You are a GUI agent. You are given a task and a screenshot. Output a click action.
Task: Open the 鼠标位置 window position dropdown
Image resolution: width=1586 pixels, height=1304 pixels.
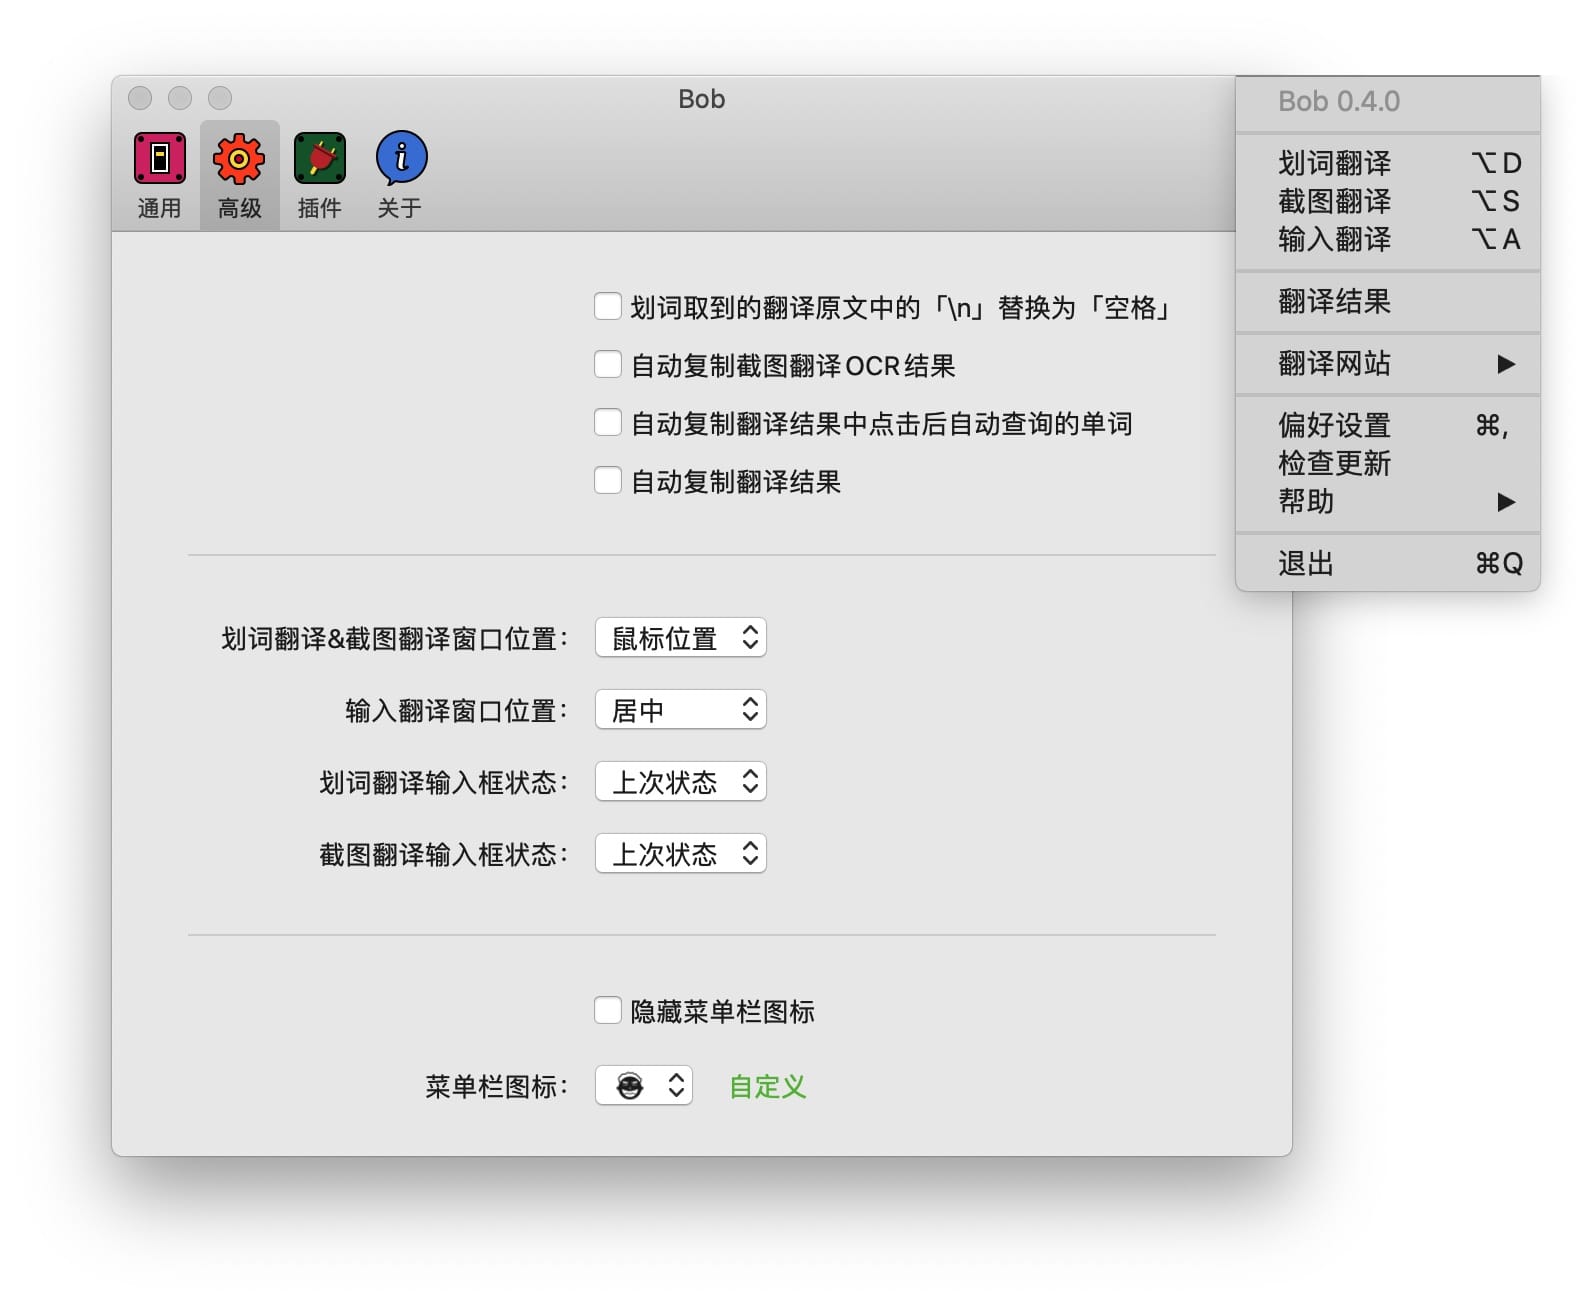click(x=681, y=638)
